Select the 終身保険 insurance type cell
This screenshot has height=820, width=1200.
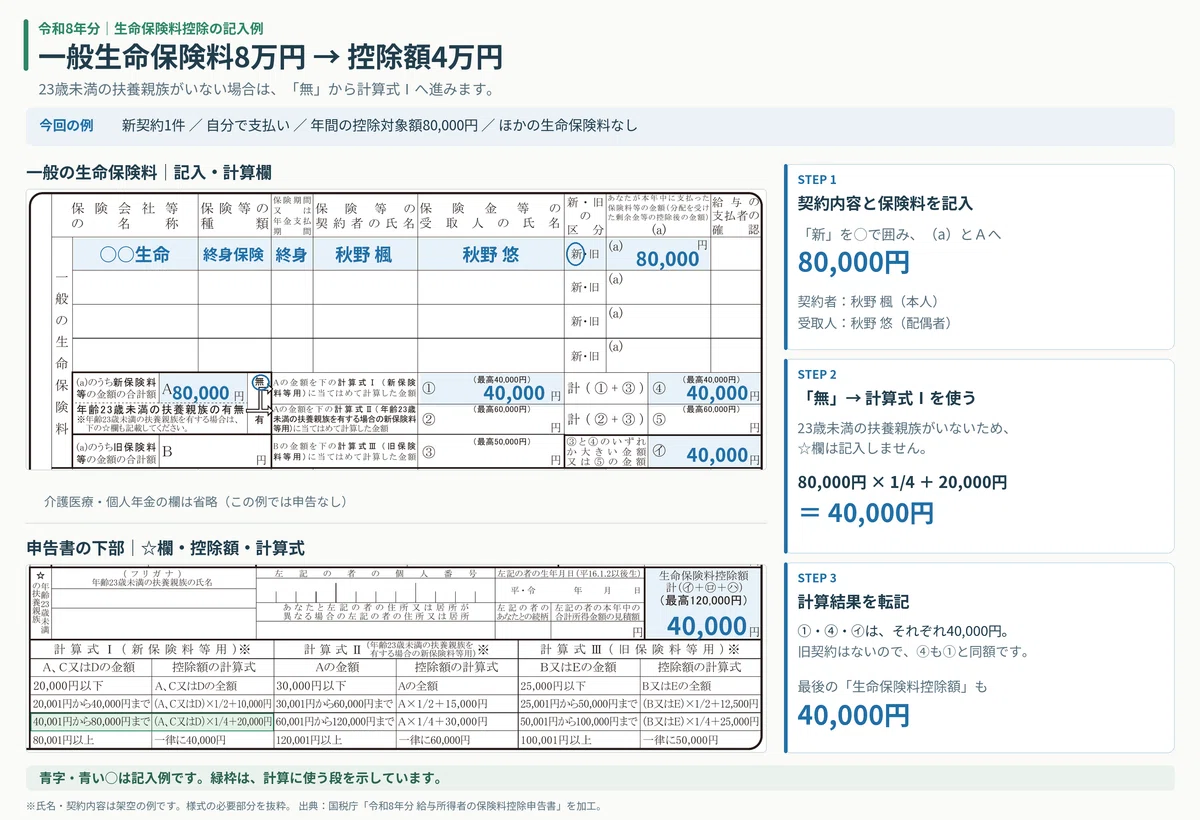(234, 254)
